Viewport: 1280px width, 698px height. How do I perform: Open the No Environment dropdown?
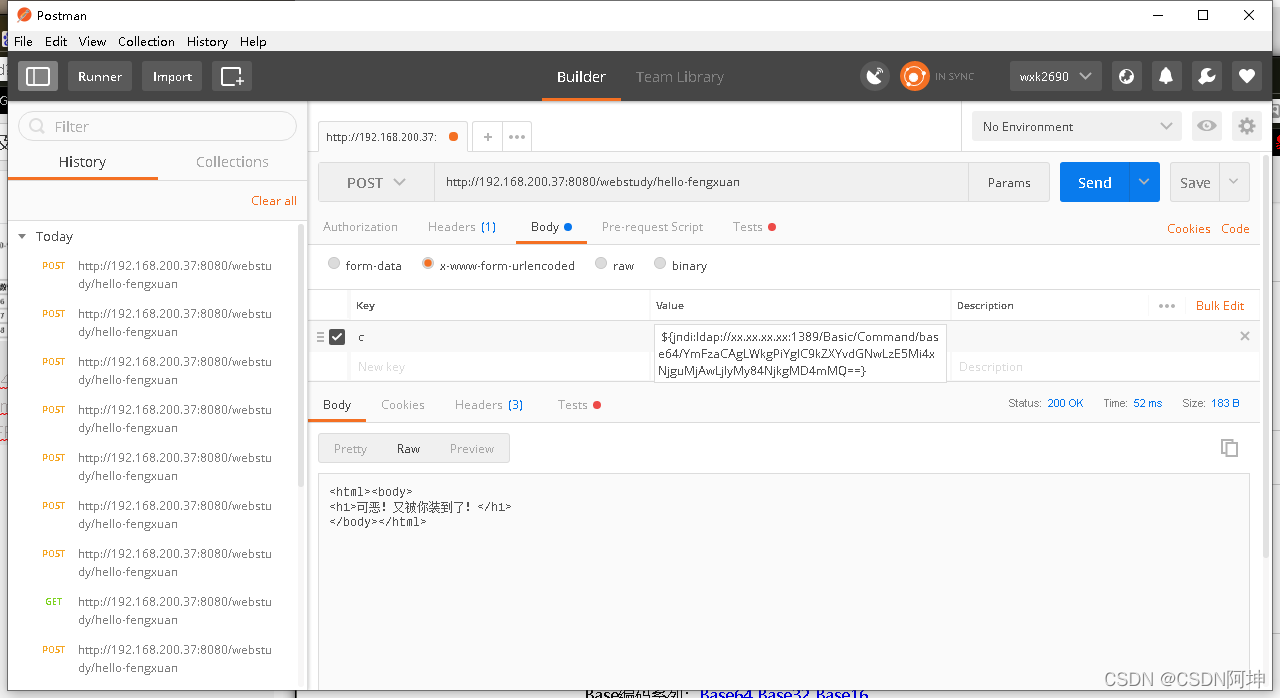(x=1077, y=126)
